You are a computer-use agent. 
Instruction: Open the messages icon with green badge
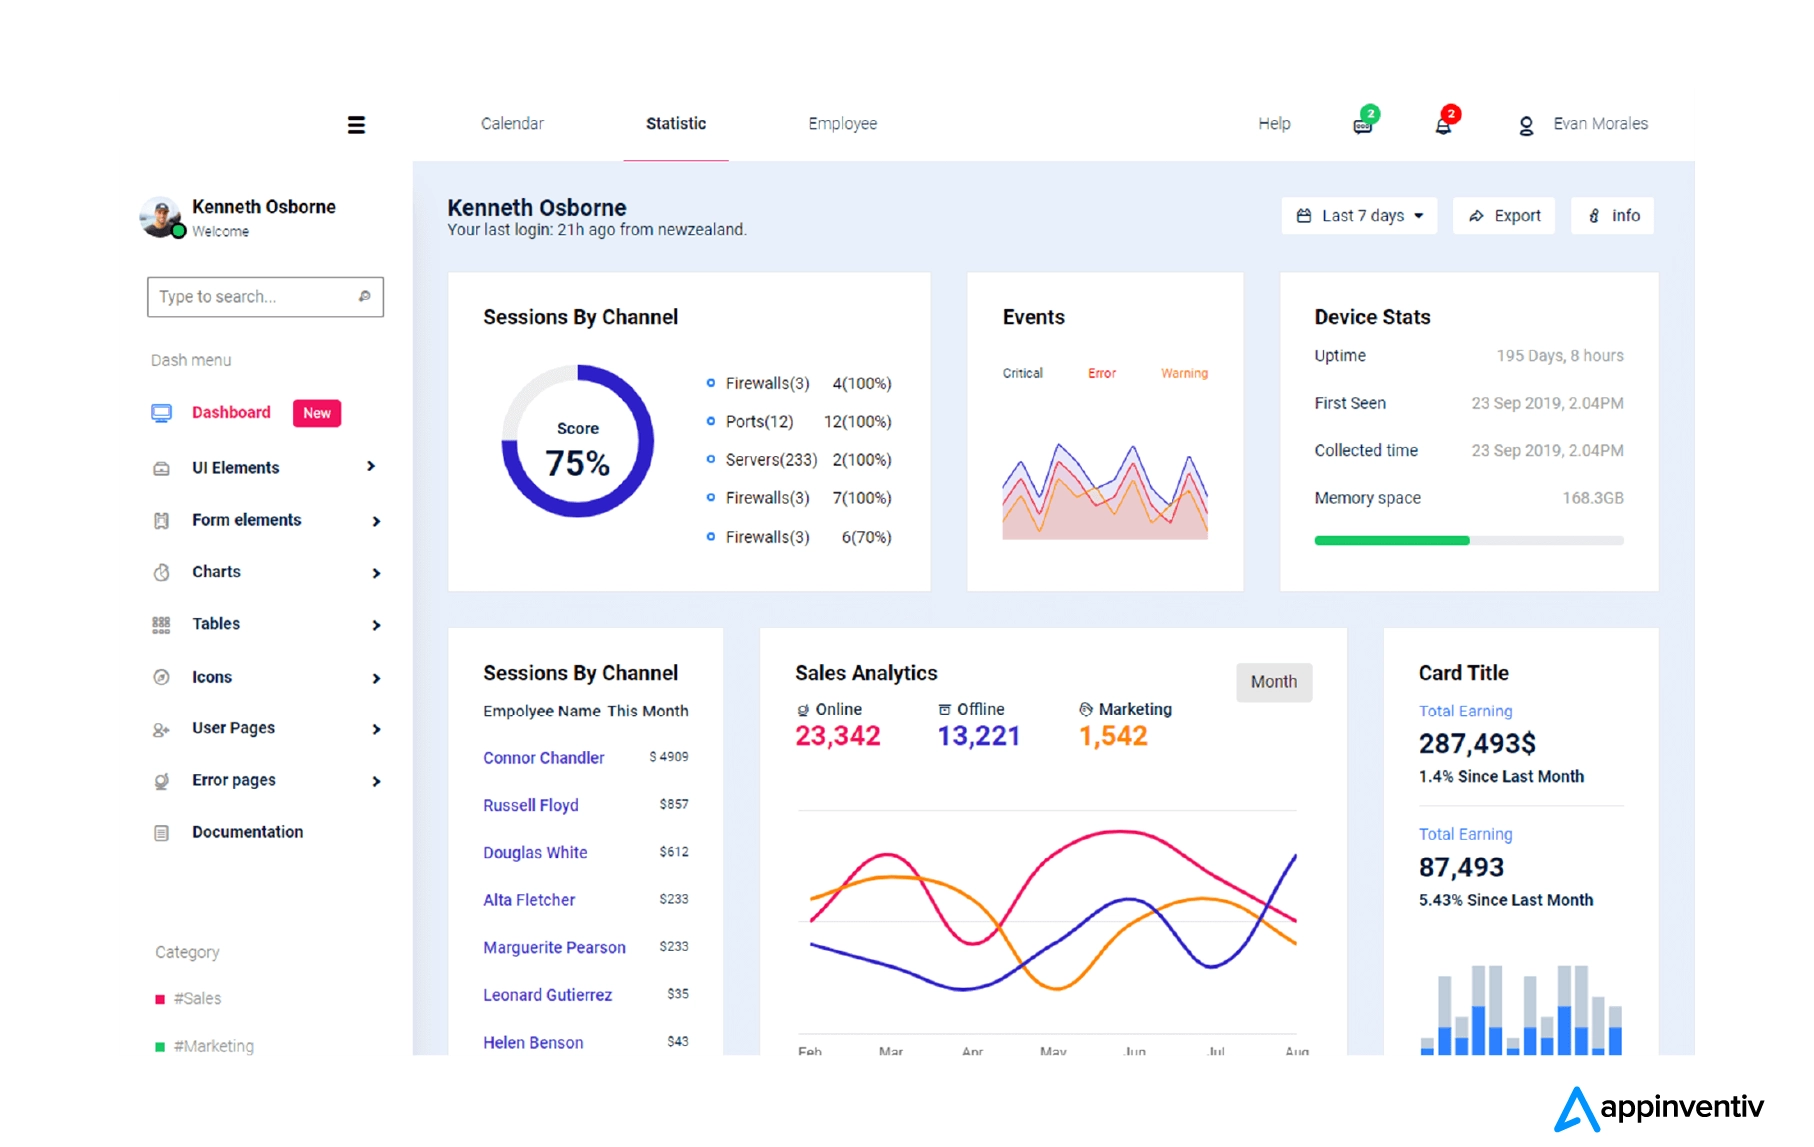[1363, 125]
